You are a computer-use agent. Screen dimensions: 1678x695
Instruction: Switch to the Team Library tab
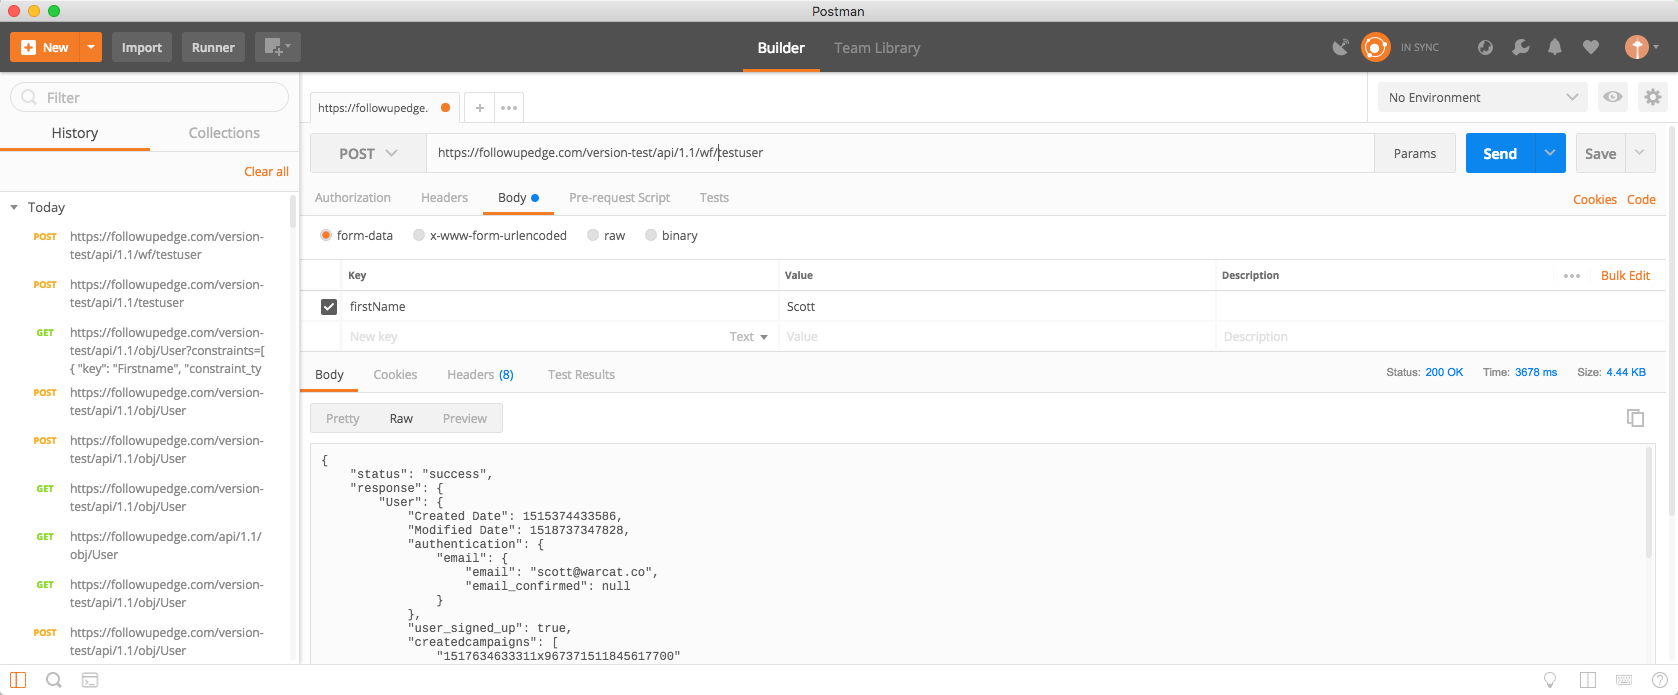pyautogui.click(x=877, y=48)
